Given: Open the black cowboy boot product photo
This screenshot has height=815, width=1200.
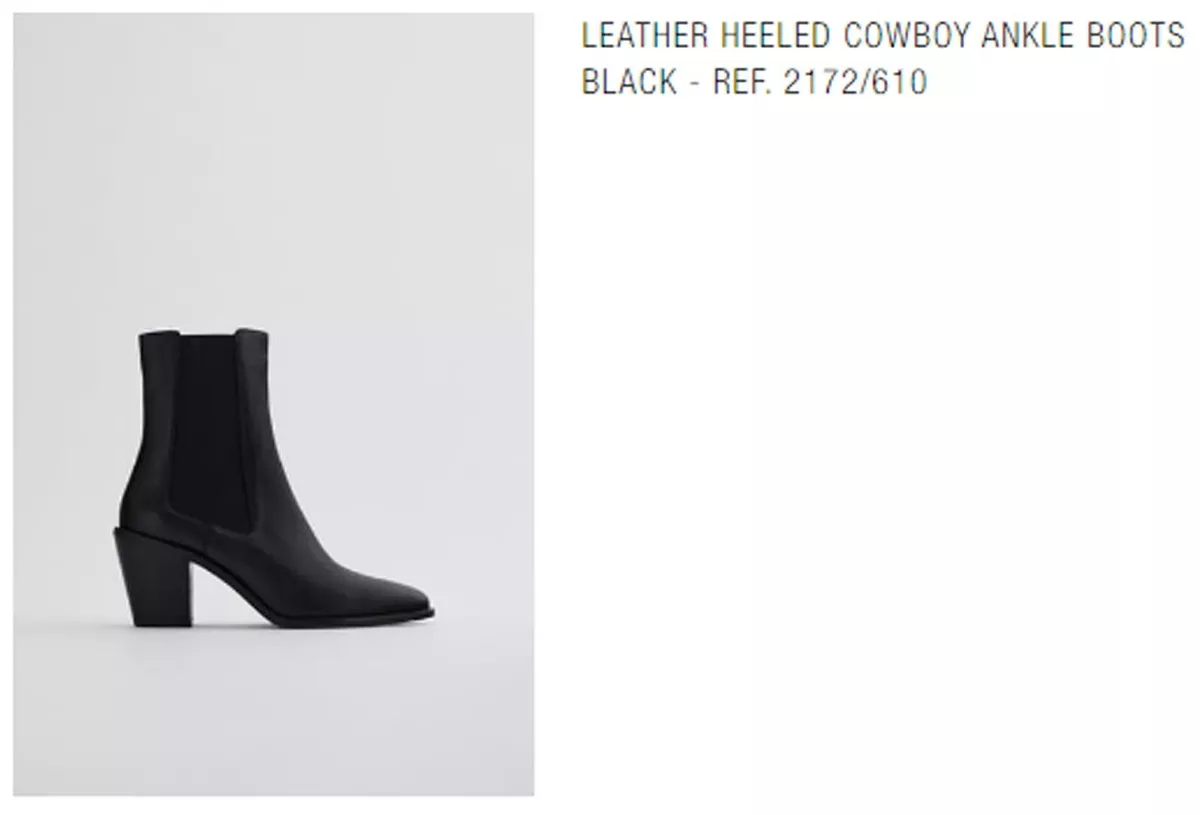Looking at the screenshot, I should coord(273,404).
